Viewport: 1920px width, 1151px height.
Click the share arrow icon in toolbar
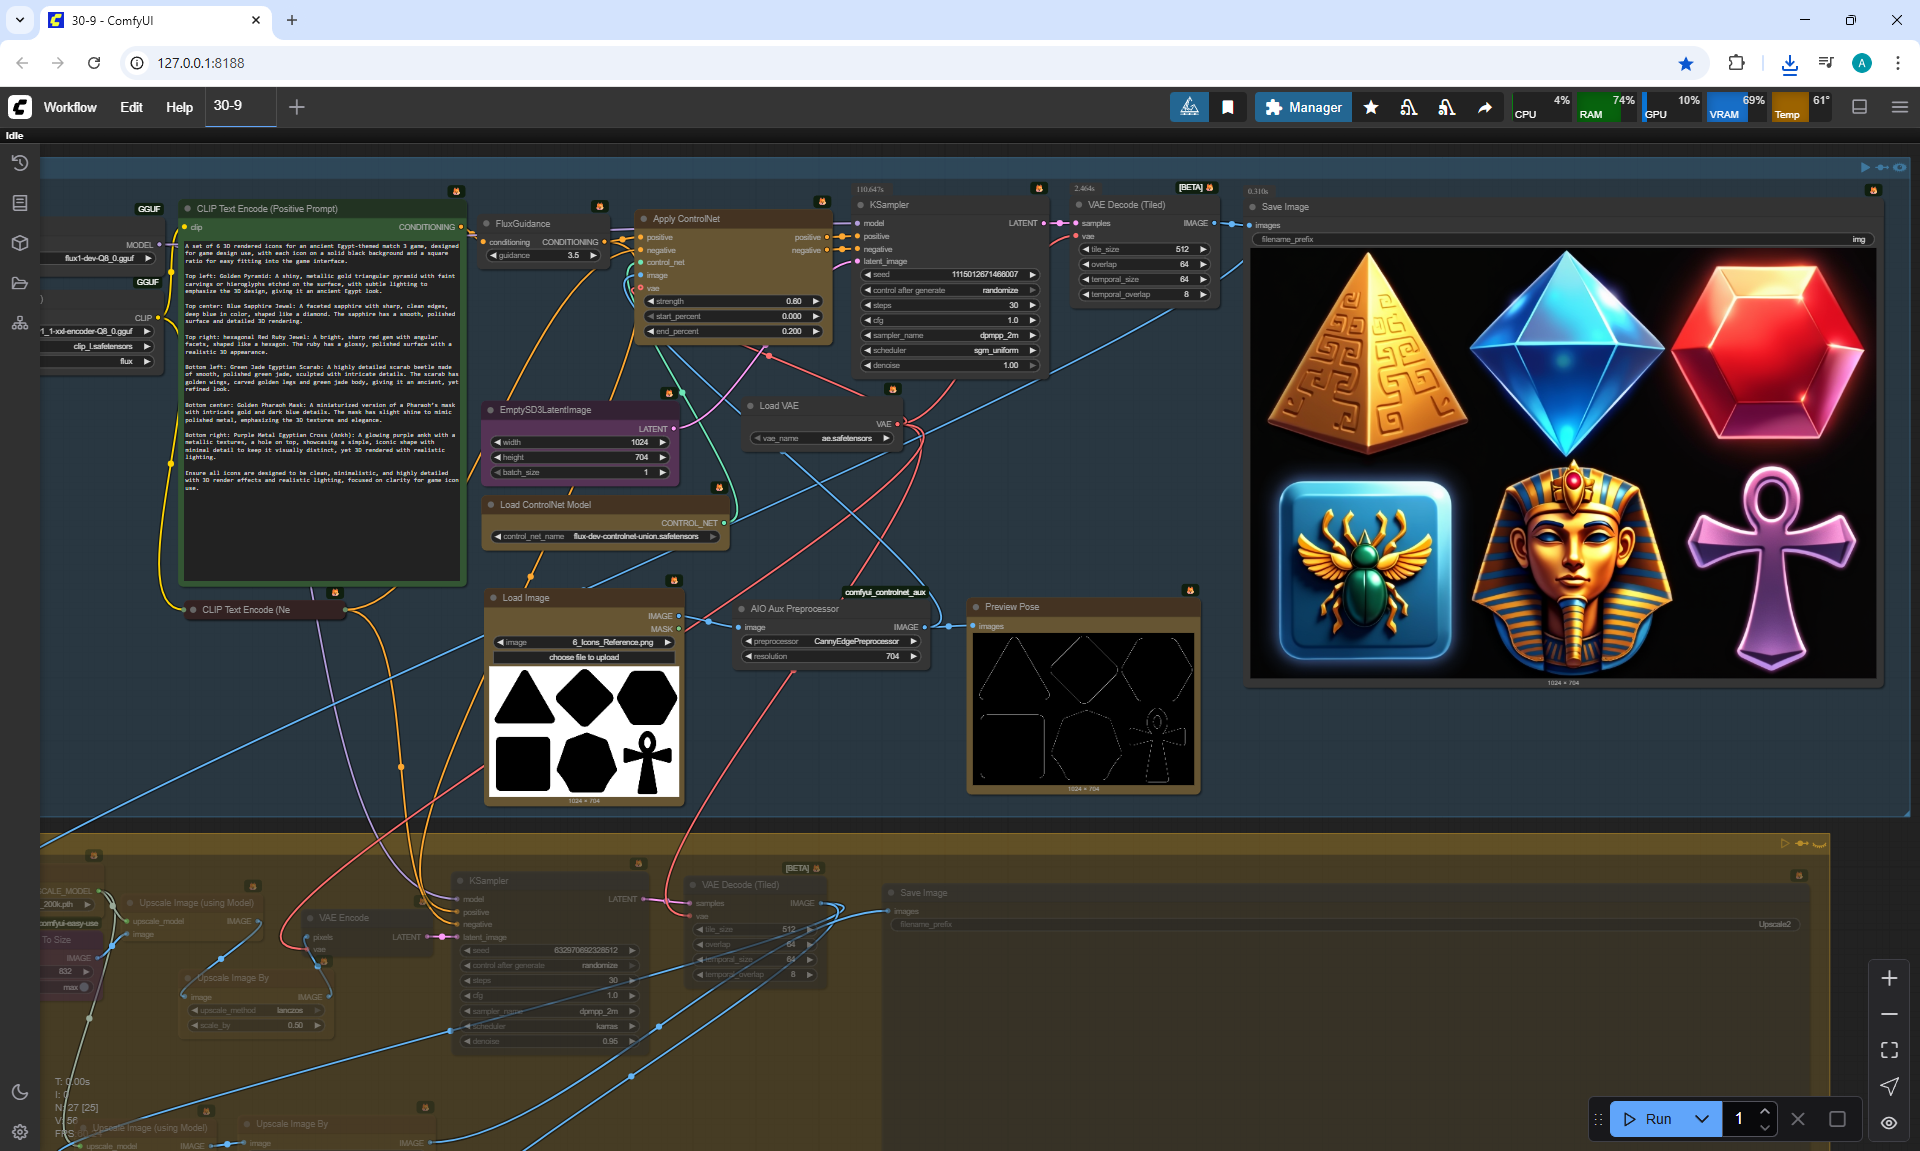[x=1485, y=107]
